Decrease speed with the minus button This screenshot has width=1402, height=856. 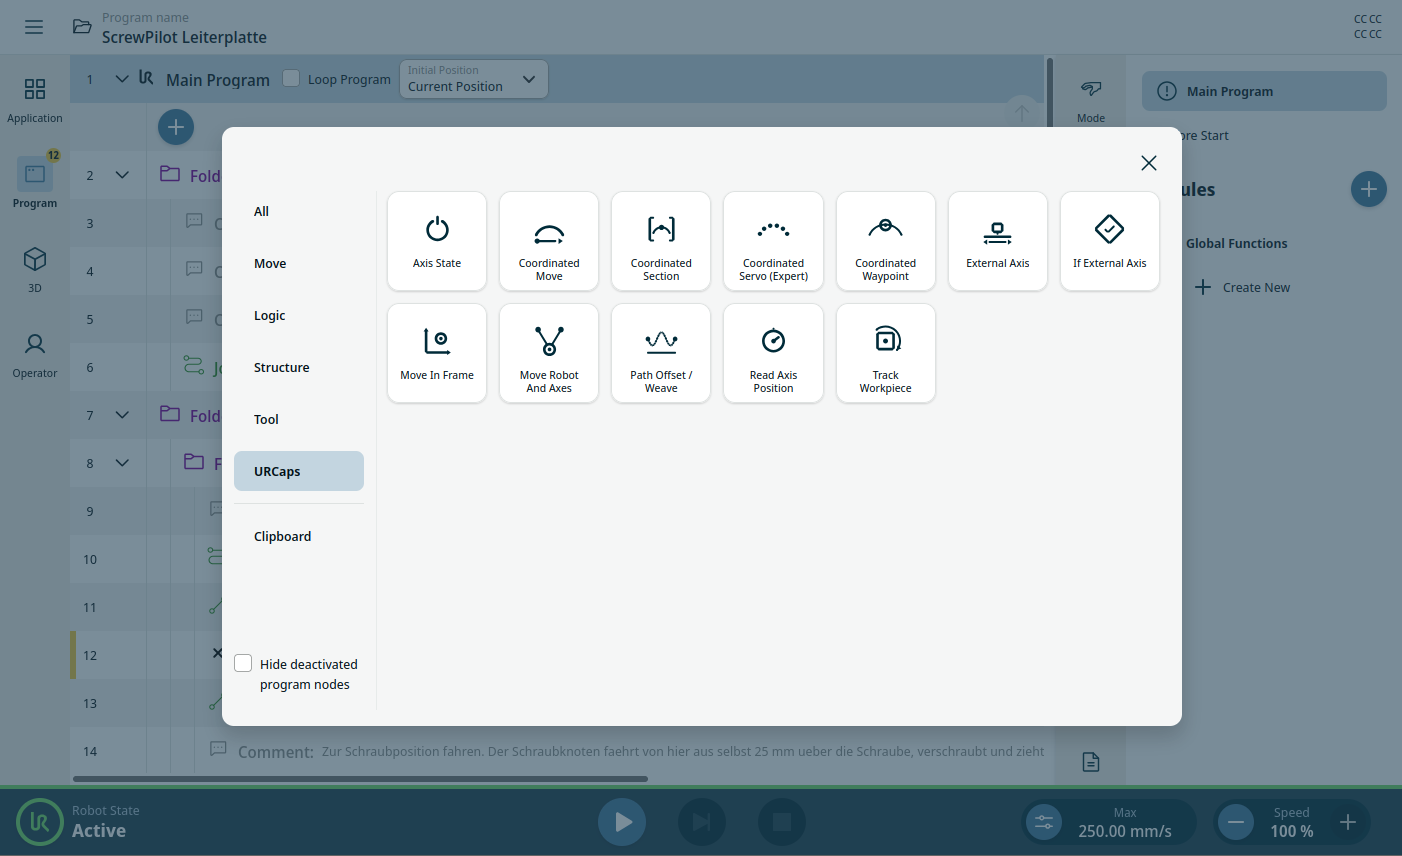[1236, 822]
